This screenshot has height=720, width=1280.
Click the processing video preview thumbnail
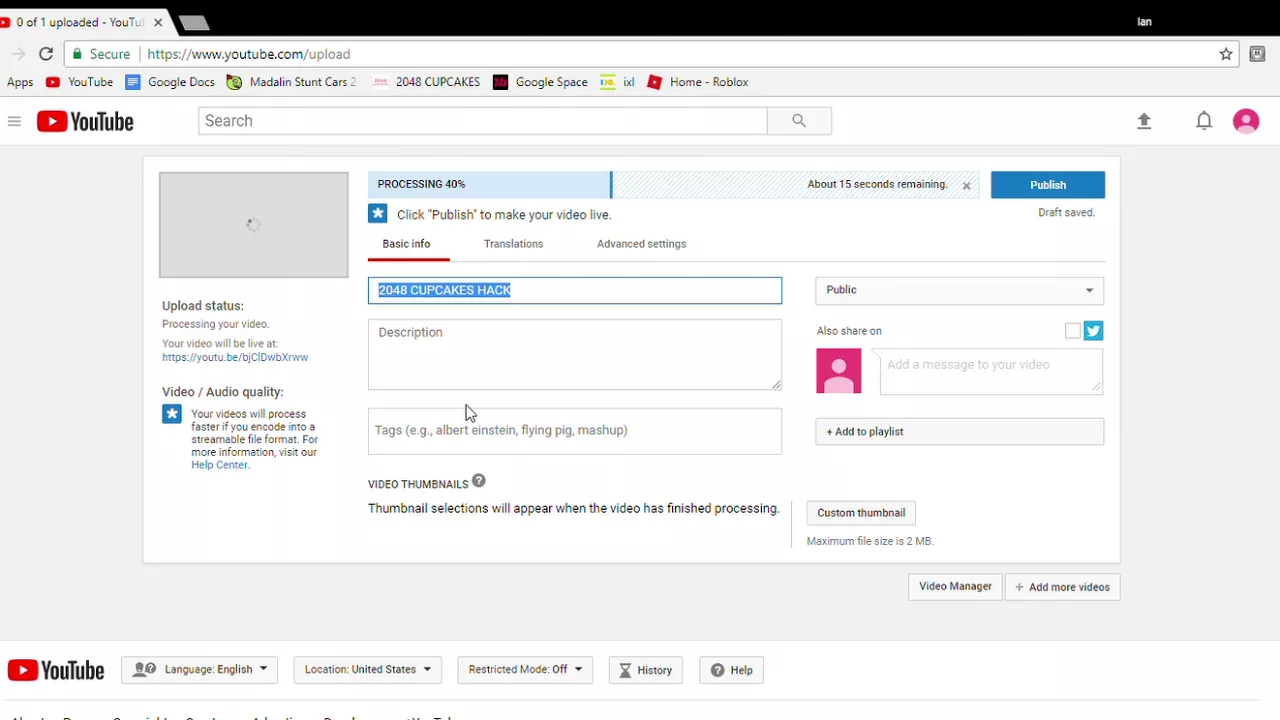[x=254, y=225]
